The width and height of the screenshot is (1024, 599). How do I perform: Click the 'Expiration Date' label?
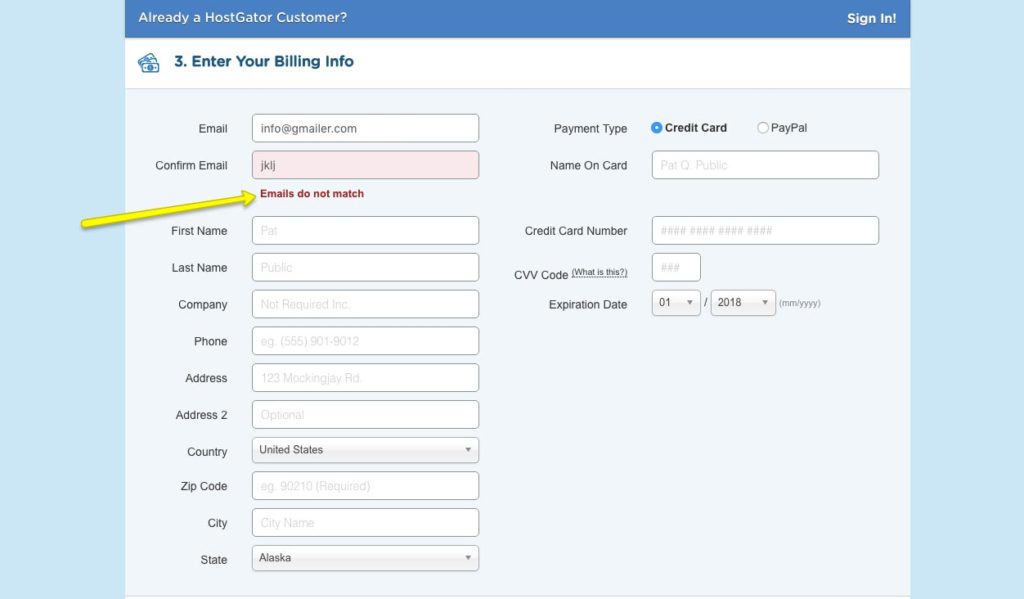[588, 305]
